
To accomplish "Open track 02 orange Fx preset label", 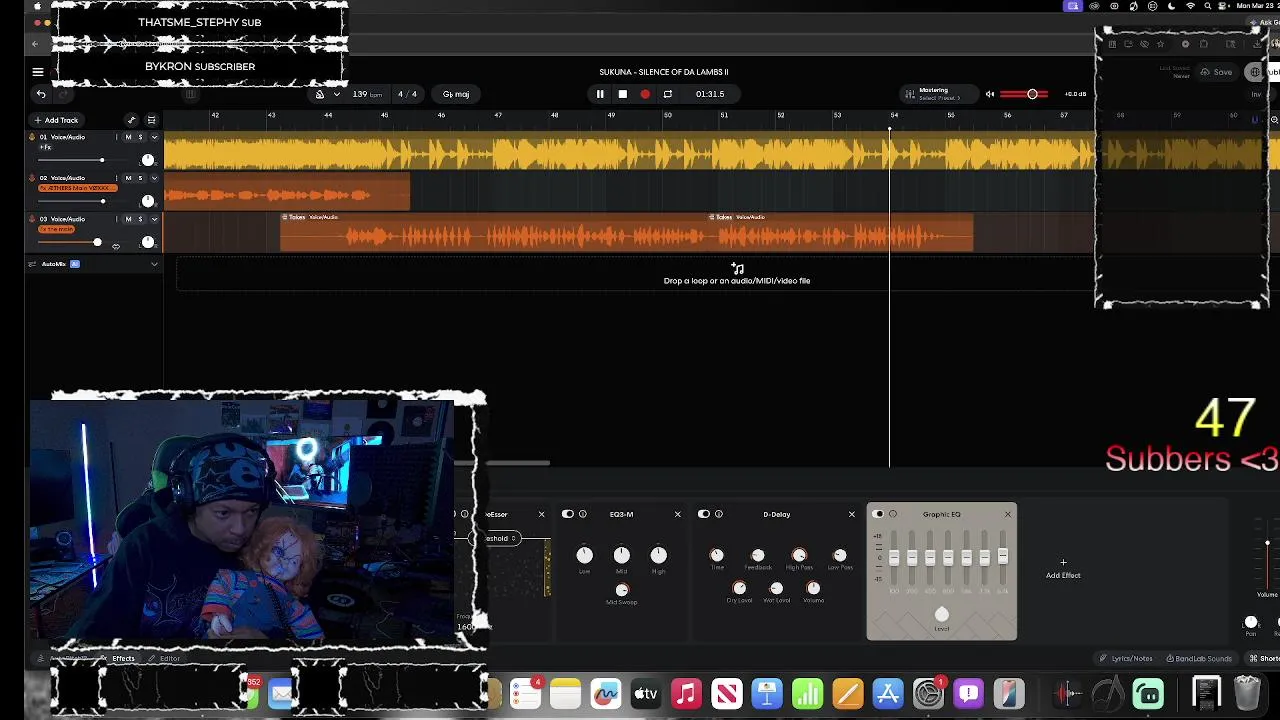I will tap(78, 188).
